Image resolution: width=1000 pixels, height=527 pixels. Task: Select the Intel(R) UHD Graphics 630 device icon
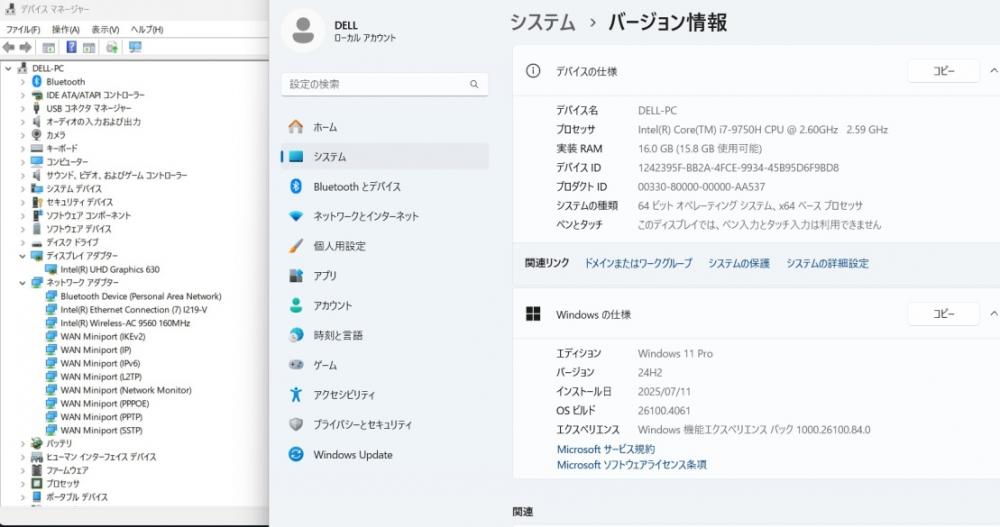[51, 269]
